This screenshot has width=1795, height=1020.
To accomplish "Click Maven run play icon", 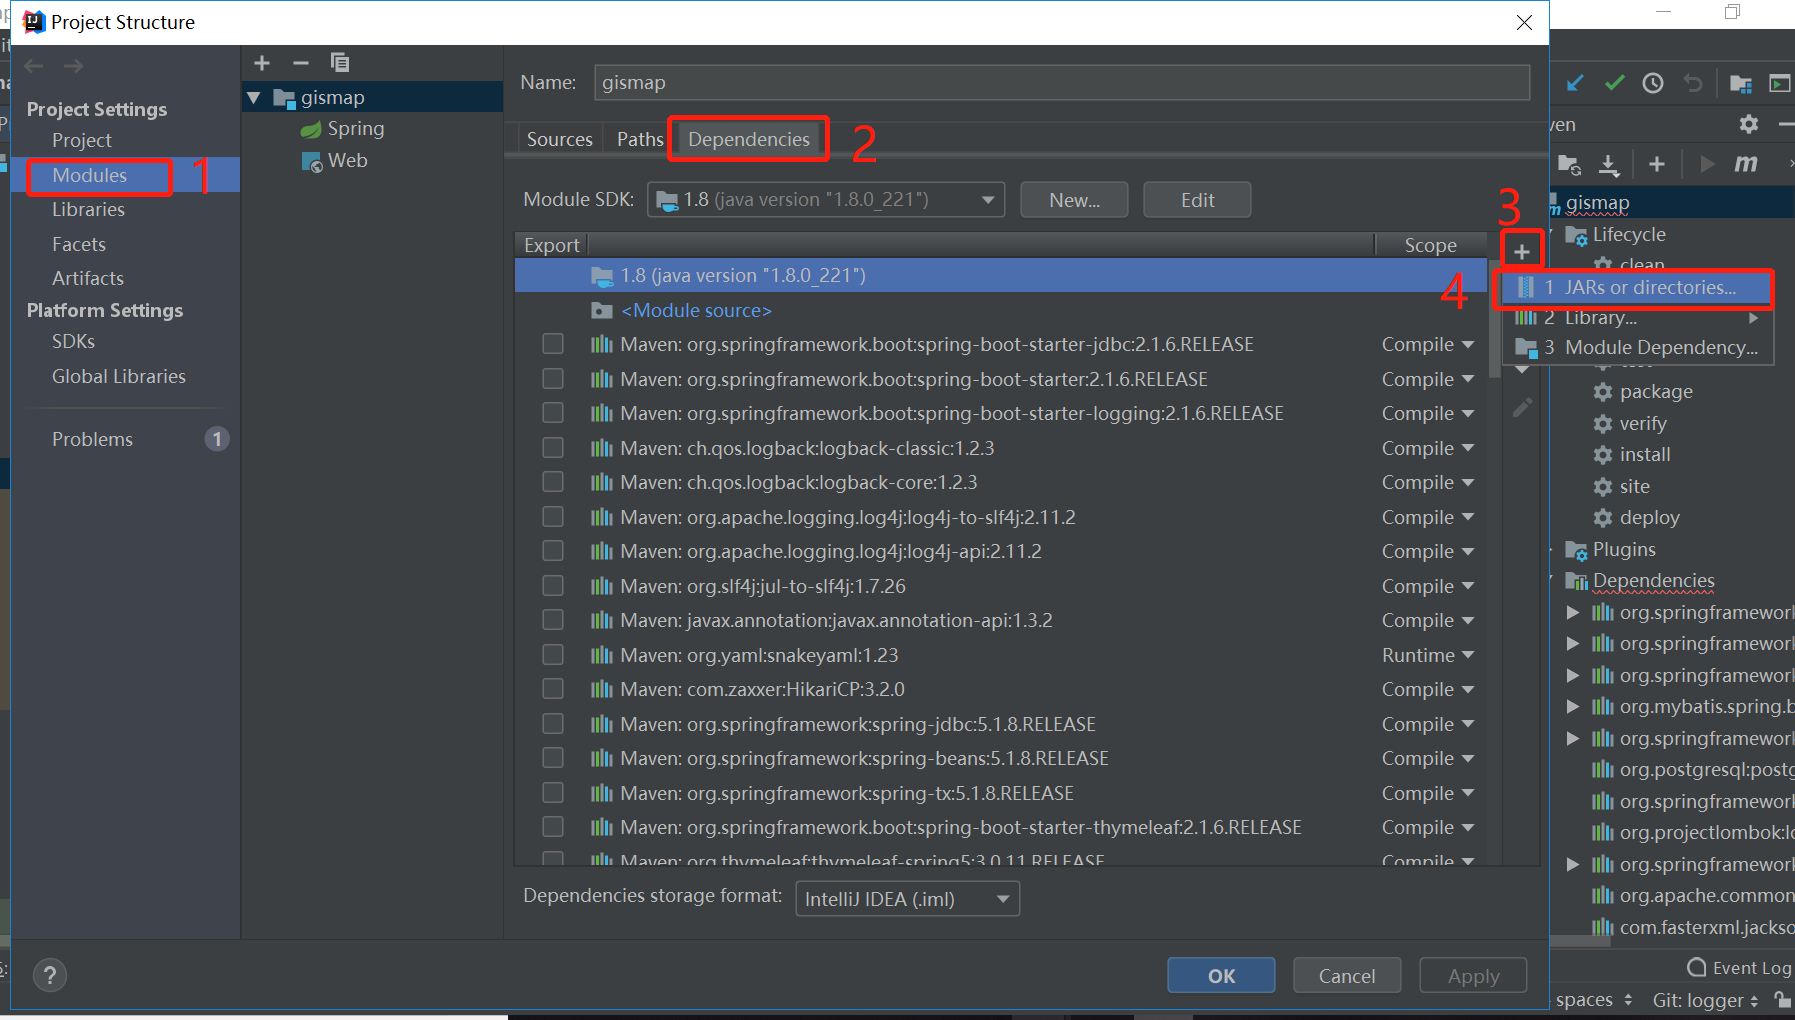I will point(1707,164).
